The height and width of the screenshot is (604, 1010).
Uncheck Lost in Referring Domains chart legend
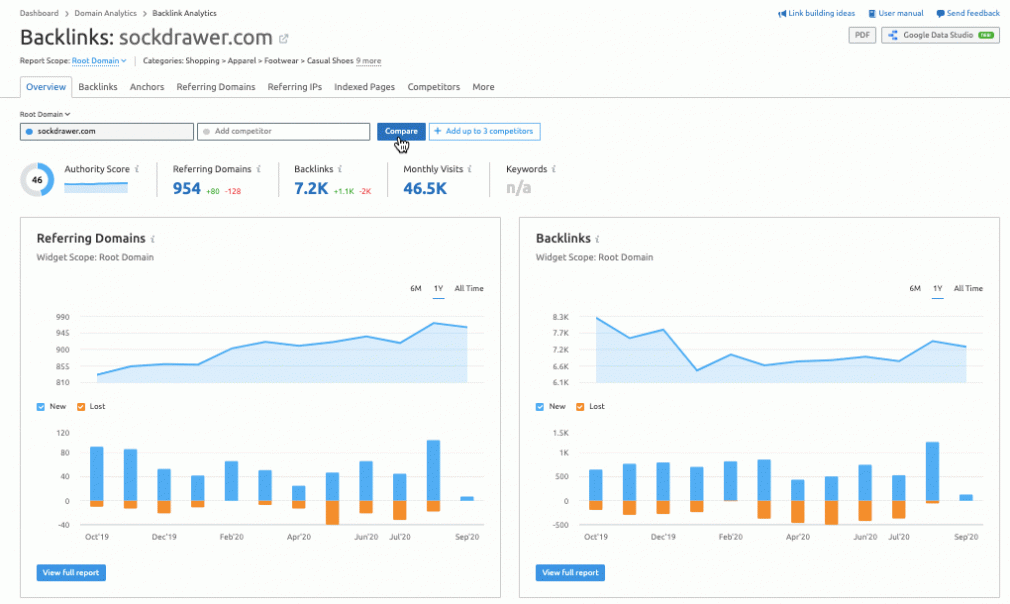coord(81,407)
